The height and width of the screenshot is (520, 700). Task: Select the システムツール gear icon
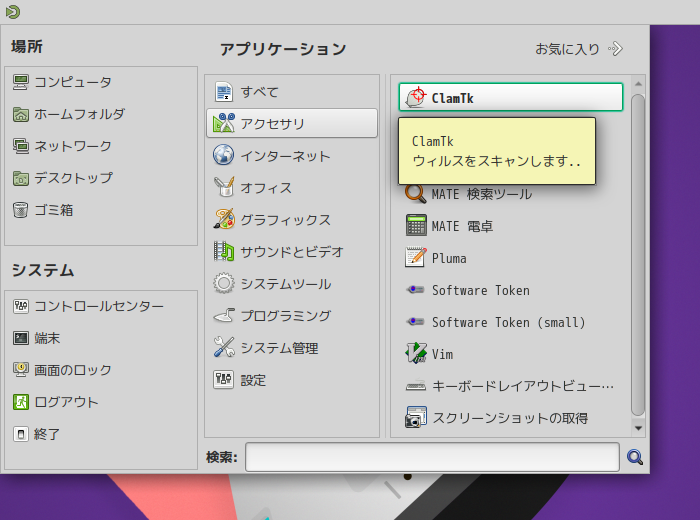(x=224, y=283)
